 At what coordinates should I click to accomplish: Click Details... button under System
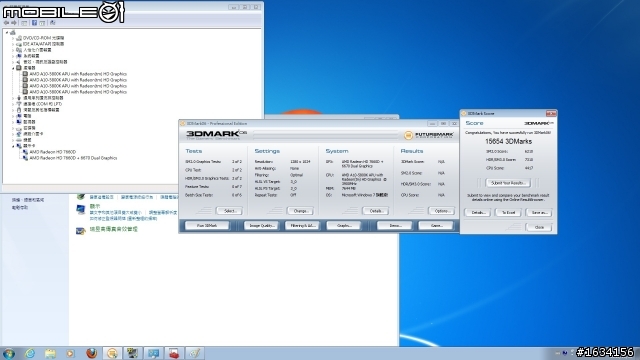pyautogui.click(x=376, y=211)
